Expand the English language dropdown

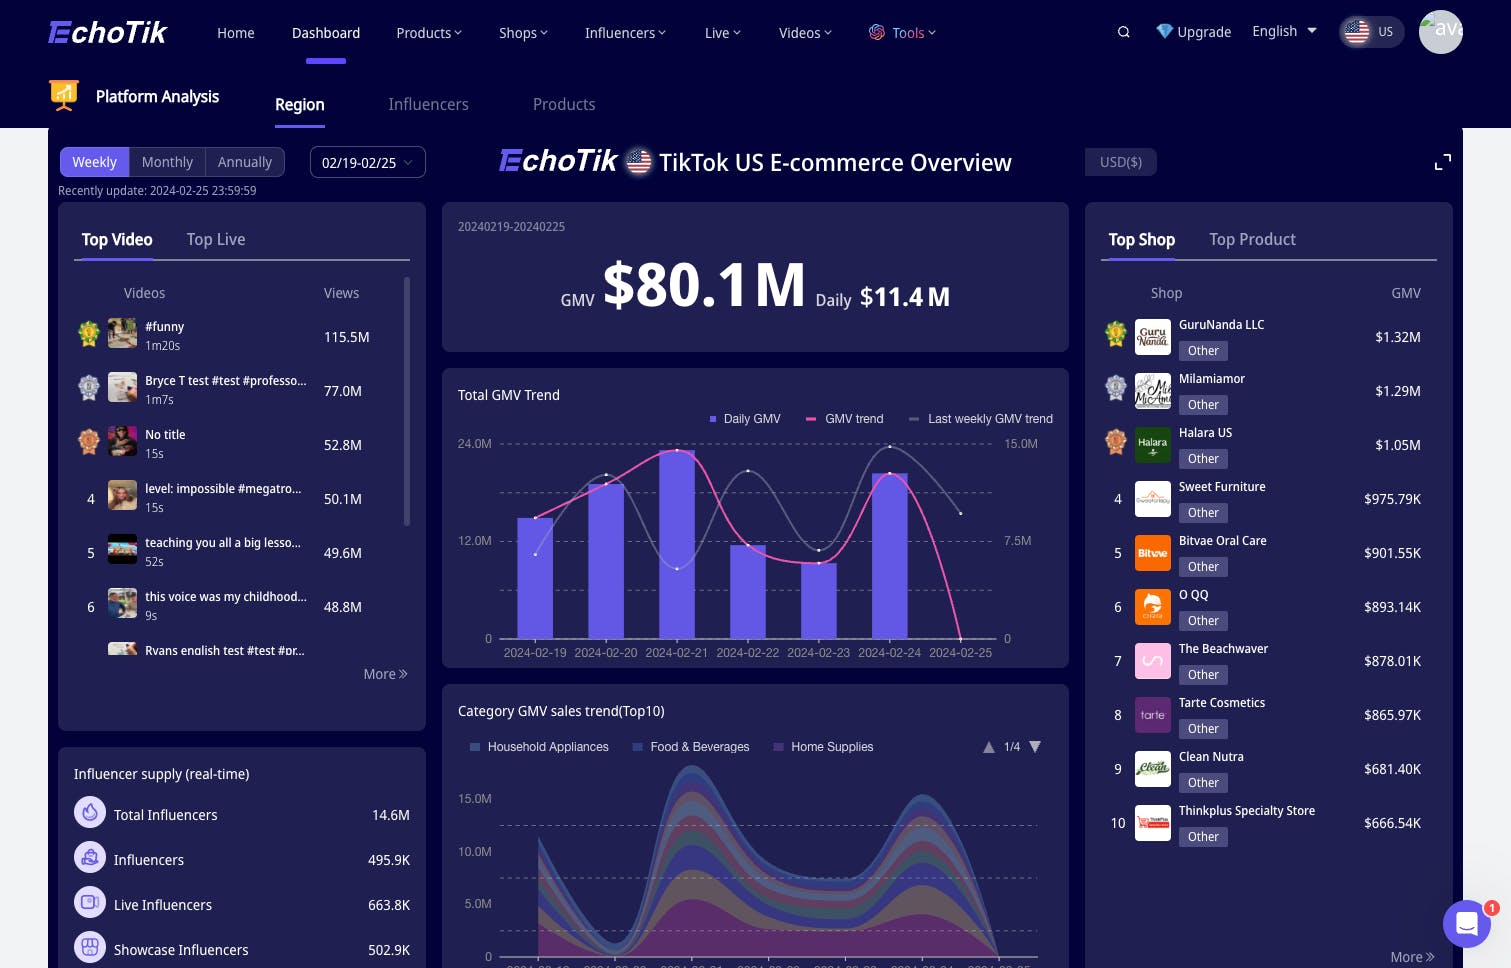click(1284, 31)
